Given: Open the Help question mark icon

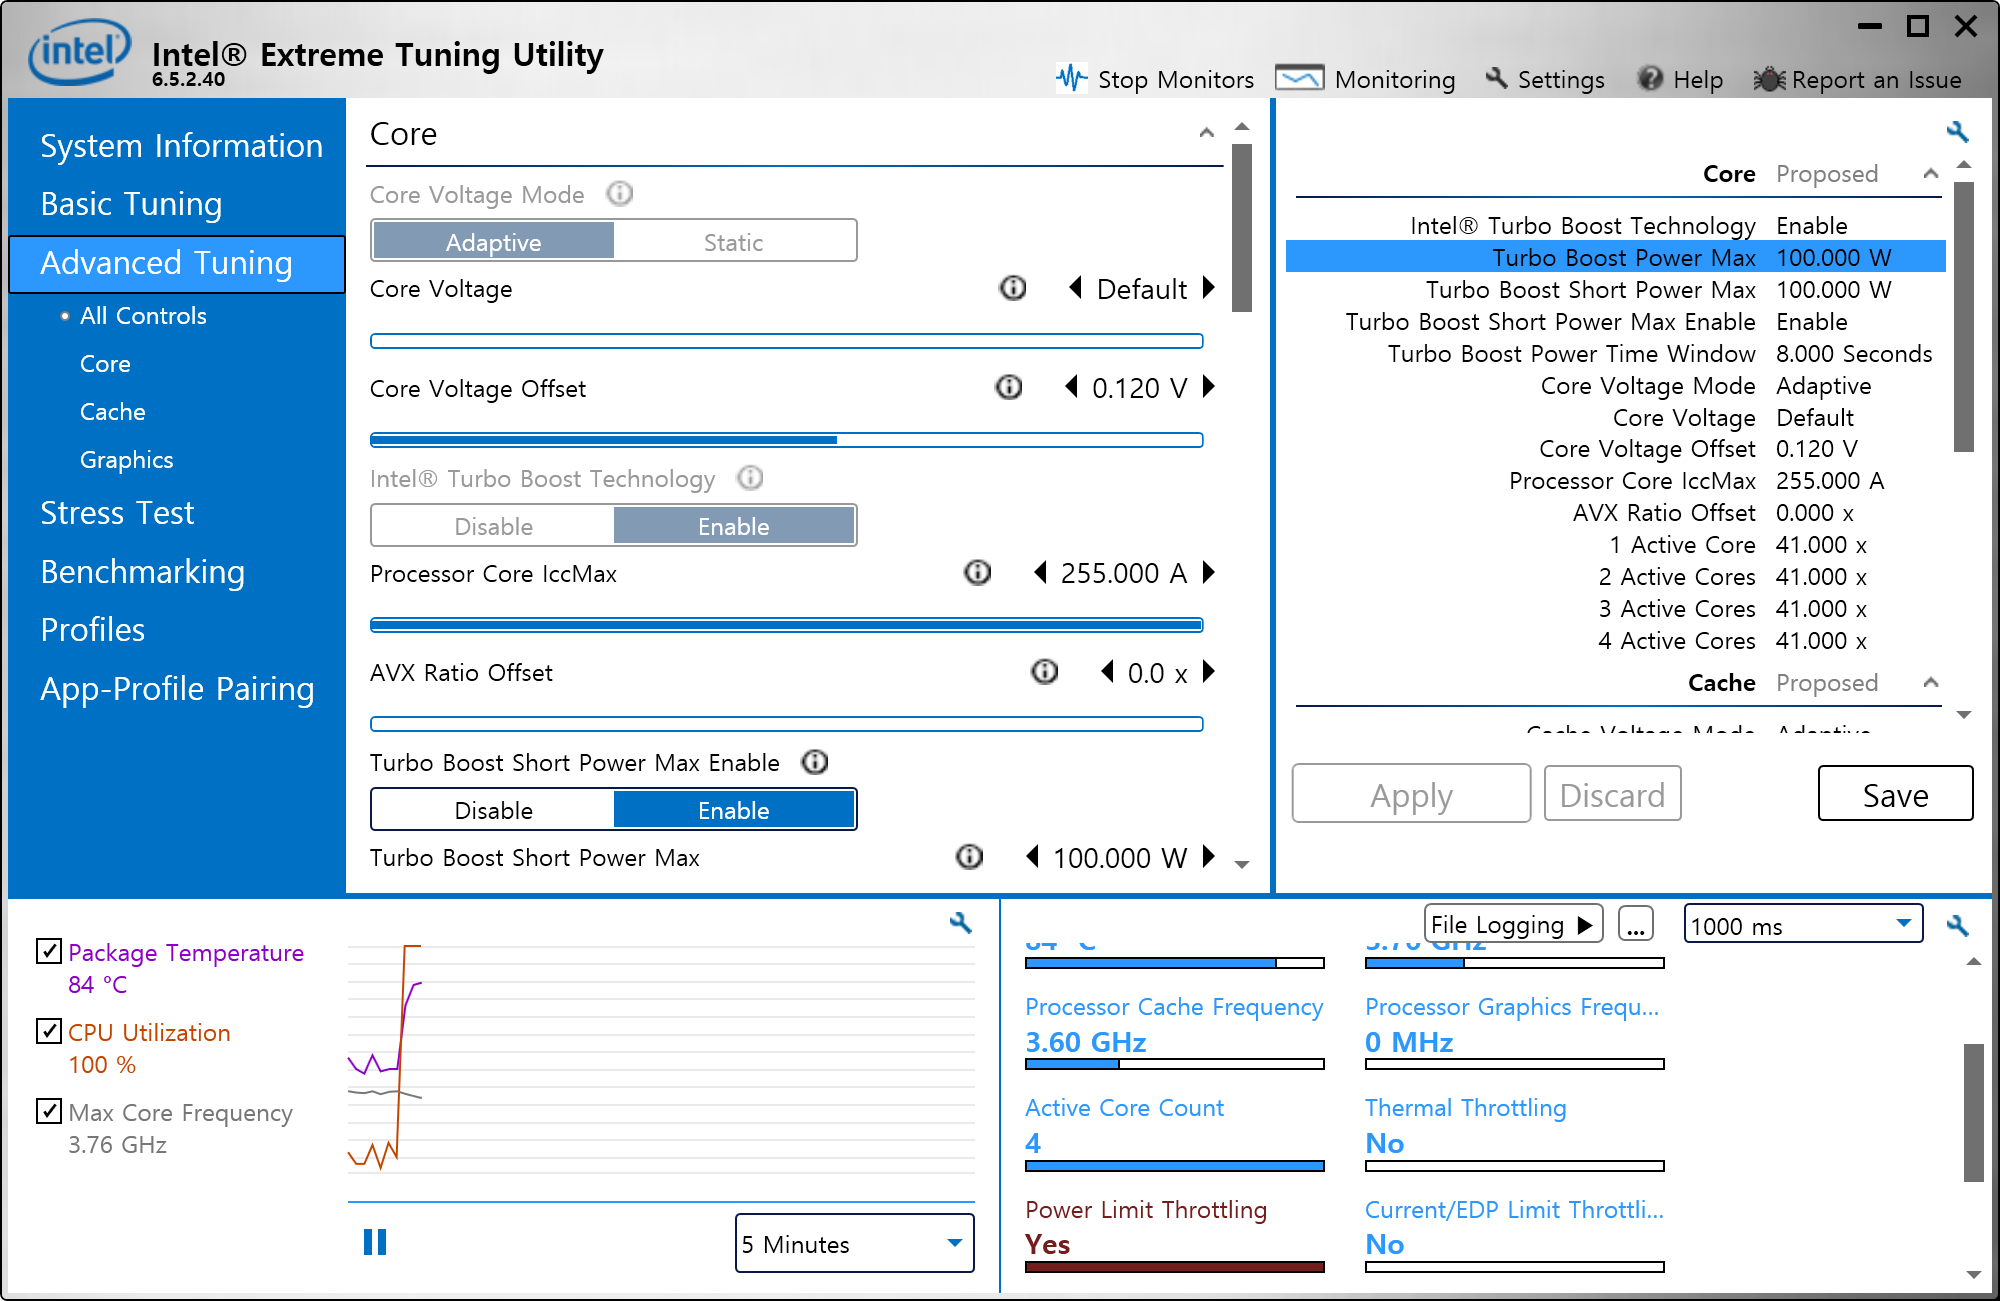Looking at the screenshot, I should (x=1650, y=78).
